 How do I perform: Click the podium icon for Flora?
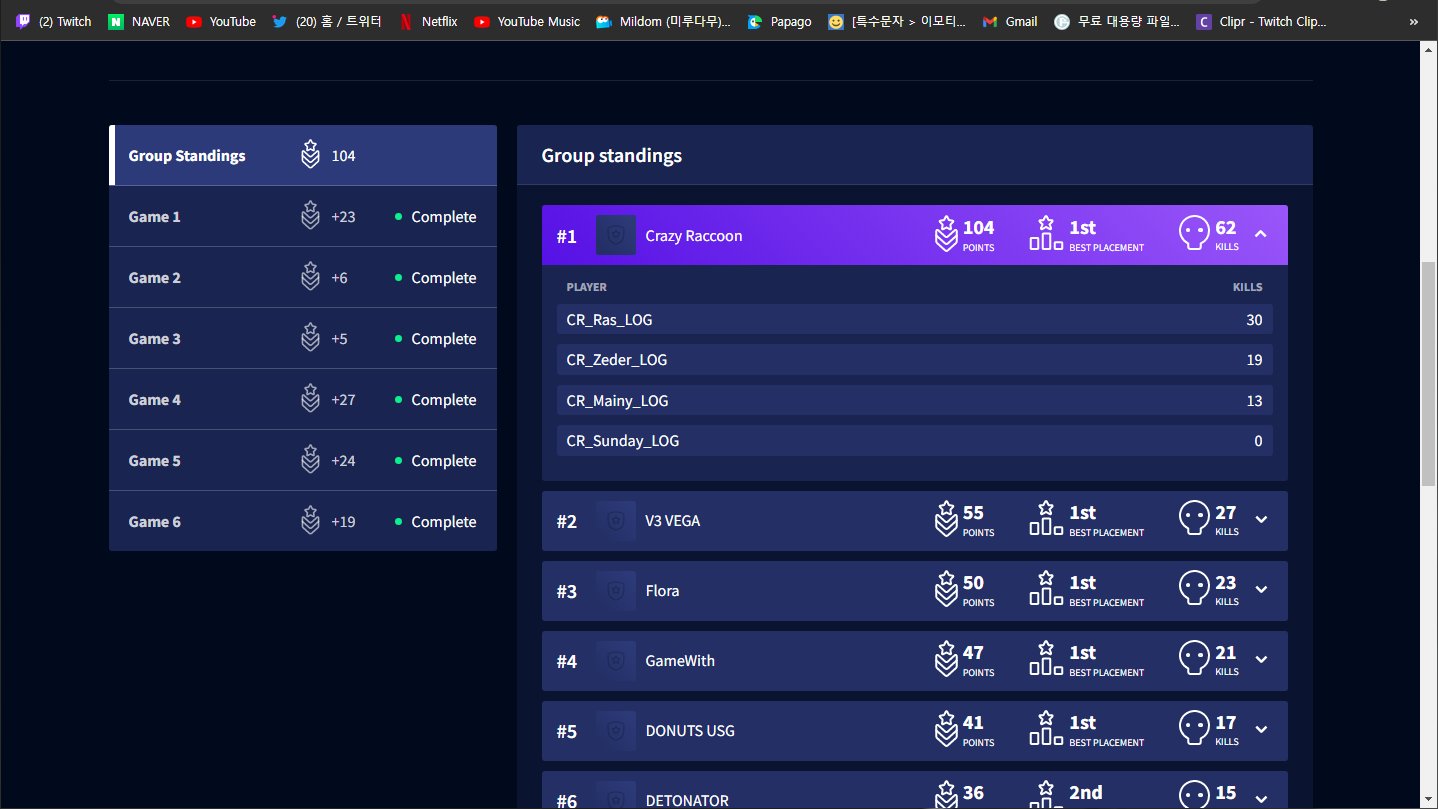pos(1046,588)
